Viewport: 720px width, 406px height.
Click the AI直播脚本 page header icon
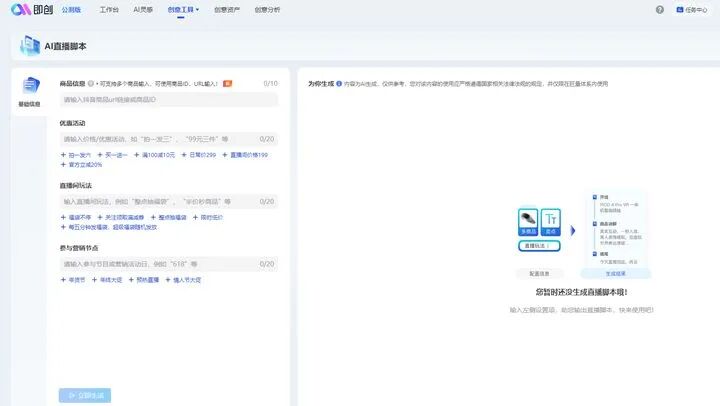tap(30, 46)
